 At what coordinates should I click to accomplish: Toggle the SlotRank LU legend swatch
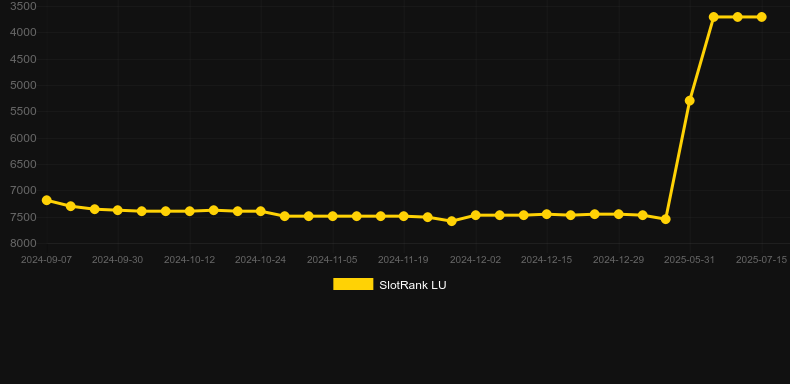point(353,285)
